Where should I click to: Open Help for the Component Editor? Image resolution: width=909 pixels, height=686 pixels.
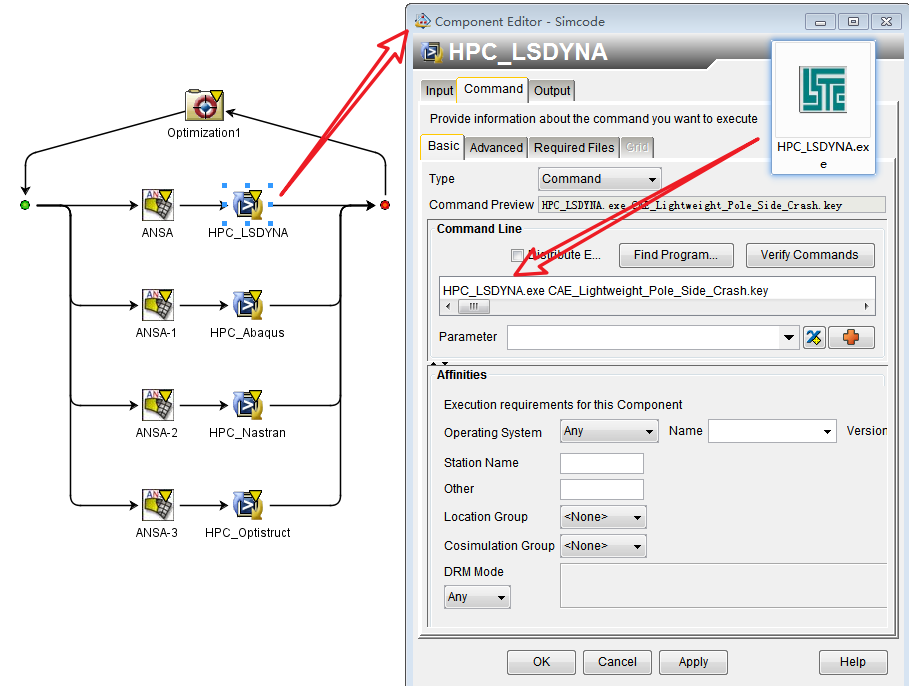853,662
